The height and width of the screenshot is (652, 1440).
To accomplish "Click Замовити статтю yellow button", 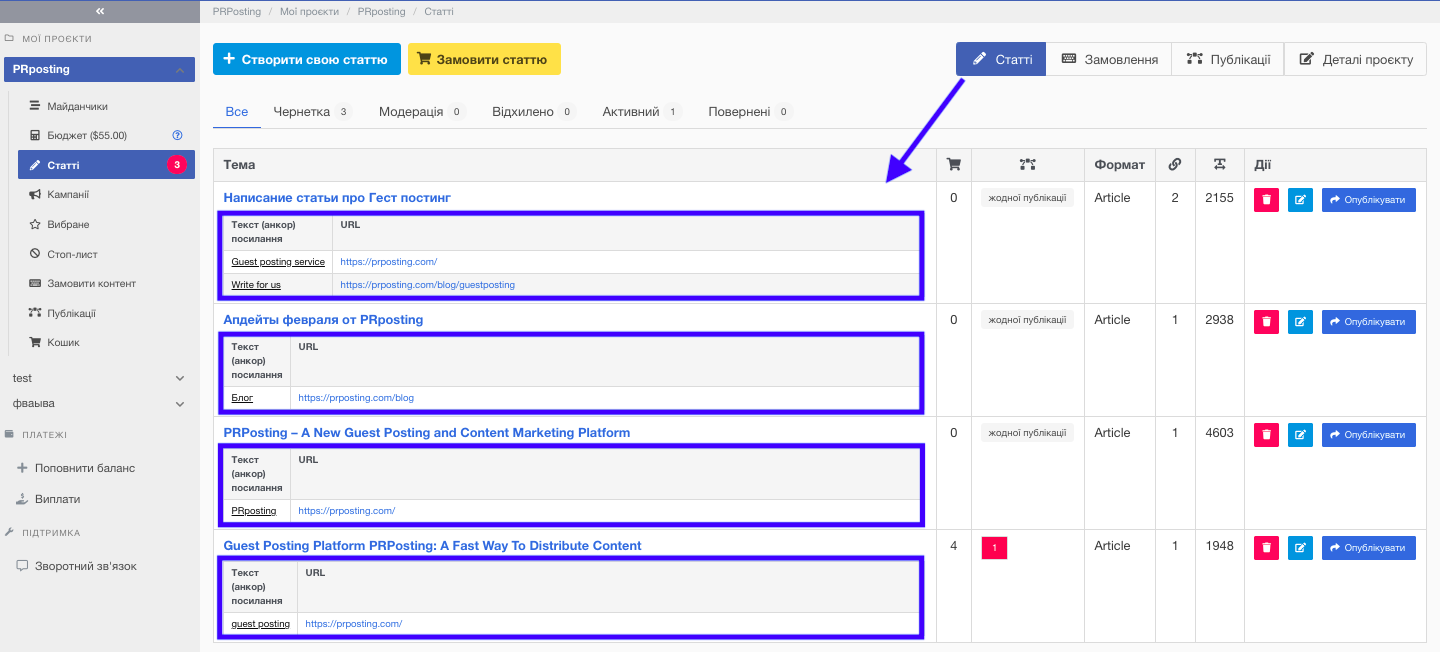I will 484,59.
